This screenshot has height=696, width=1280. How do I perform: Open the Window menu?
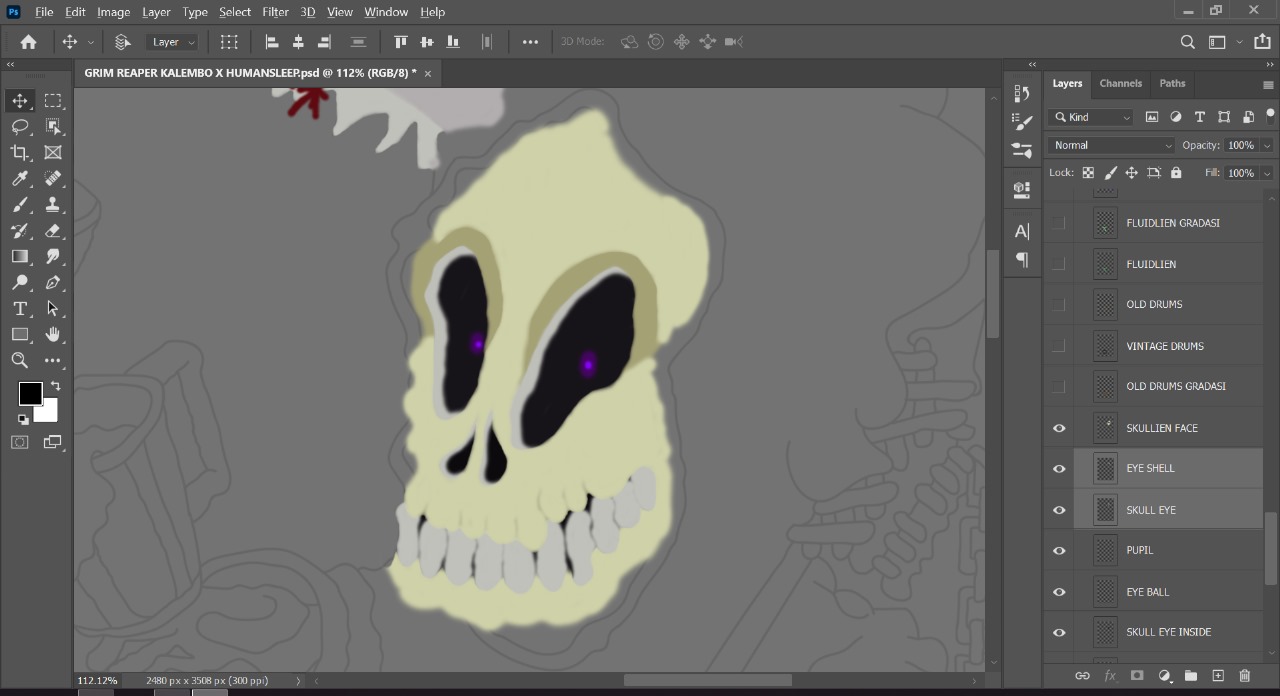(x=386, y=12)
